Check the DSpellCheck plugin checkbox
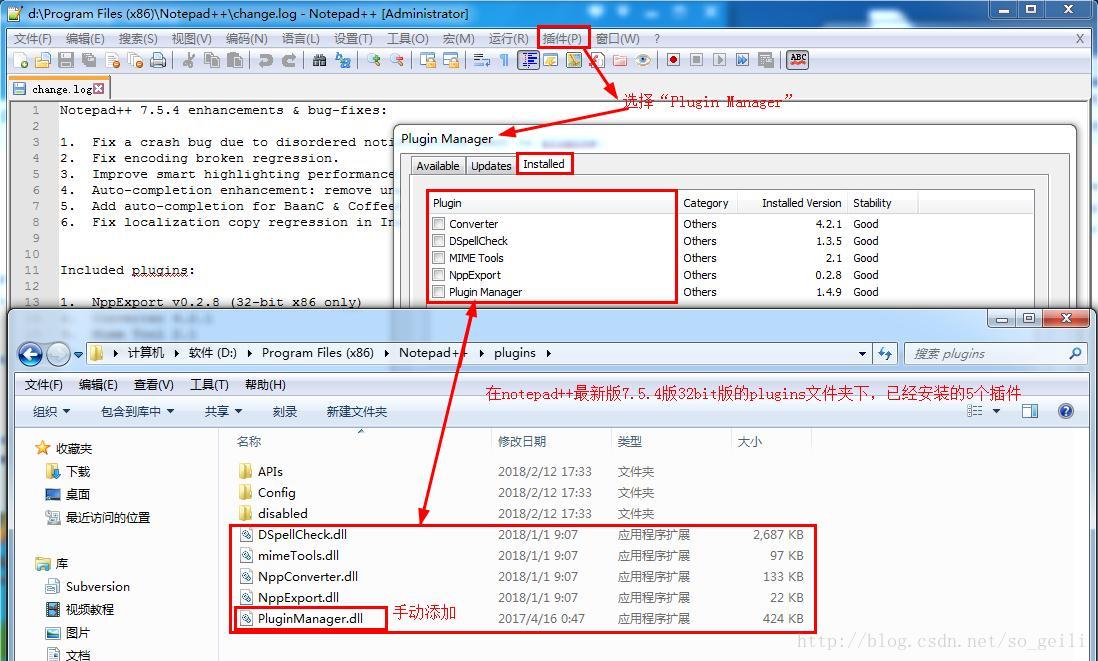 coord(438,241)
